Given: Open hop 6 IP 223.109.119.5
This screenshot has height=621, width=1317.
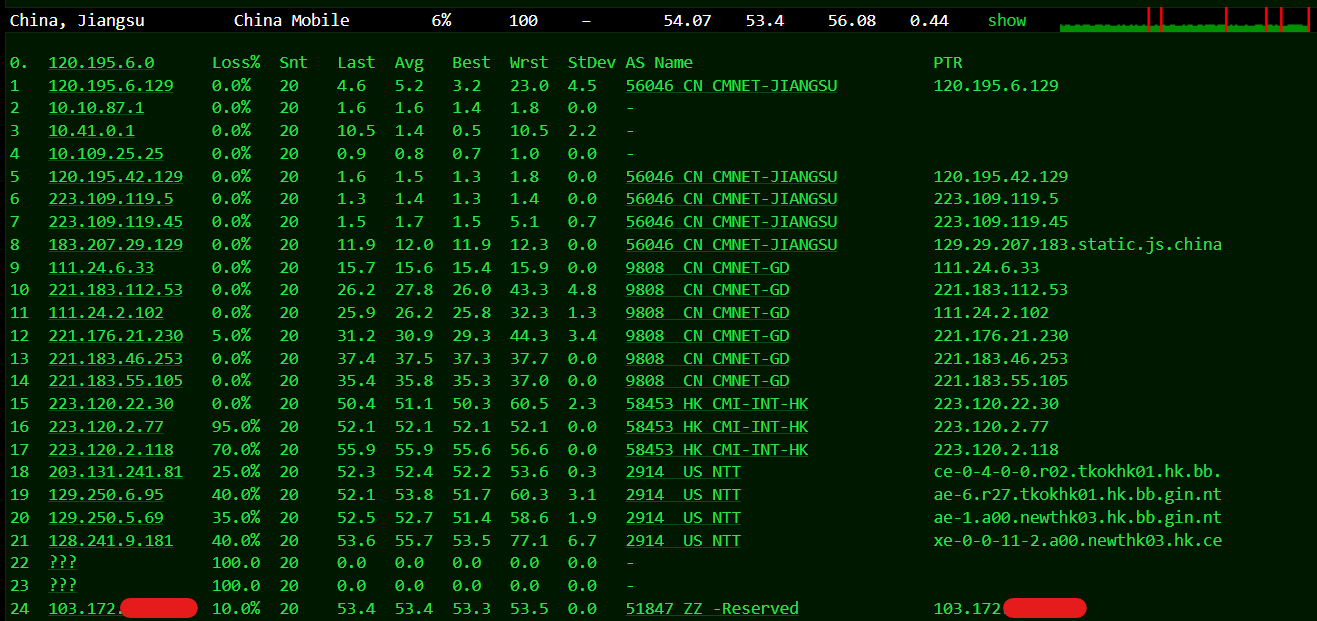Looking at the screenshot, I should [x=111, y=199].
